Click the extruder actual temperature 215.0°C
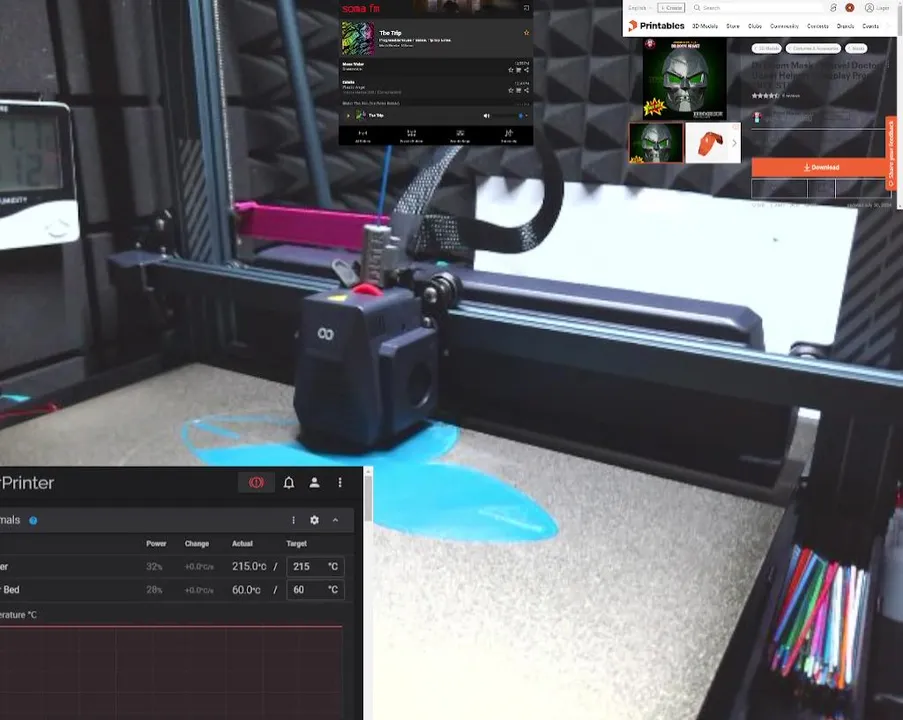Image resolution: width=903 pixels, height=720 pixels. 249,566
